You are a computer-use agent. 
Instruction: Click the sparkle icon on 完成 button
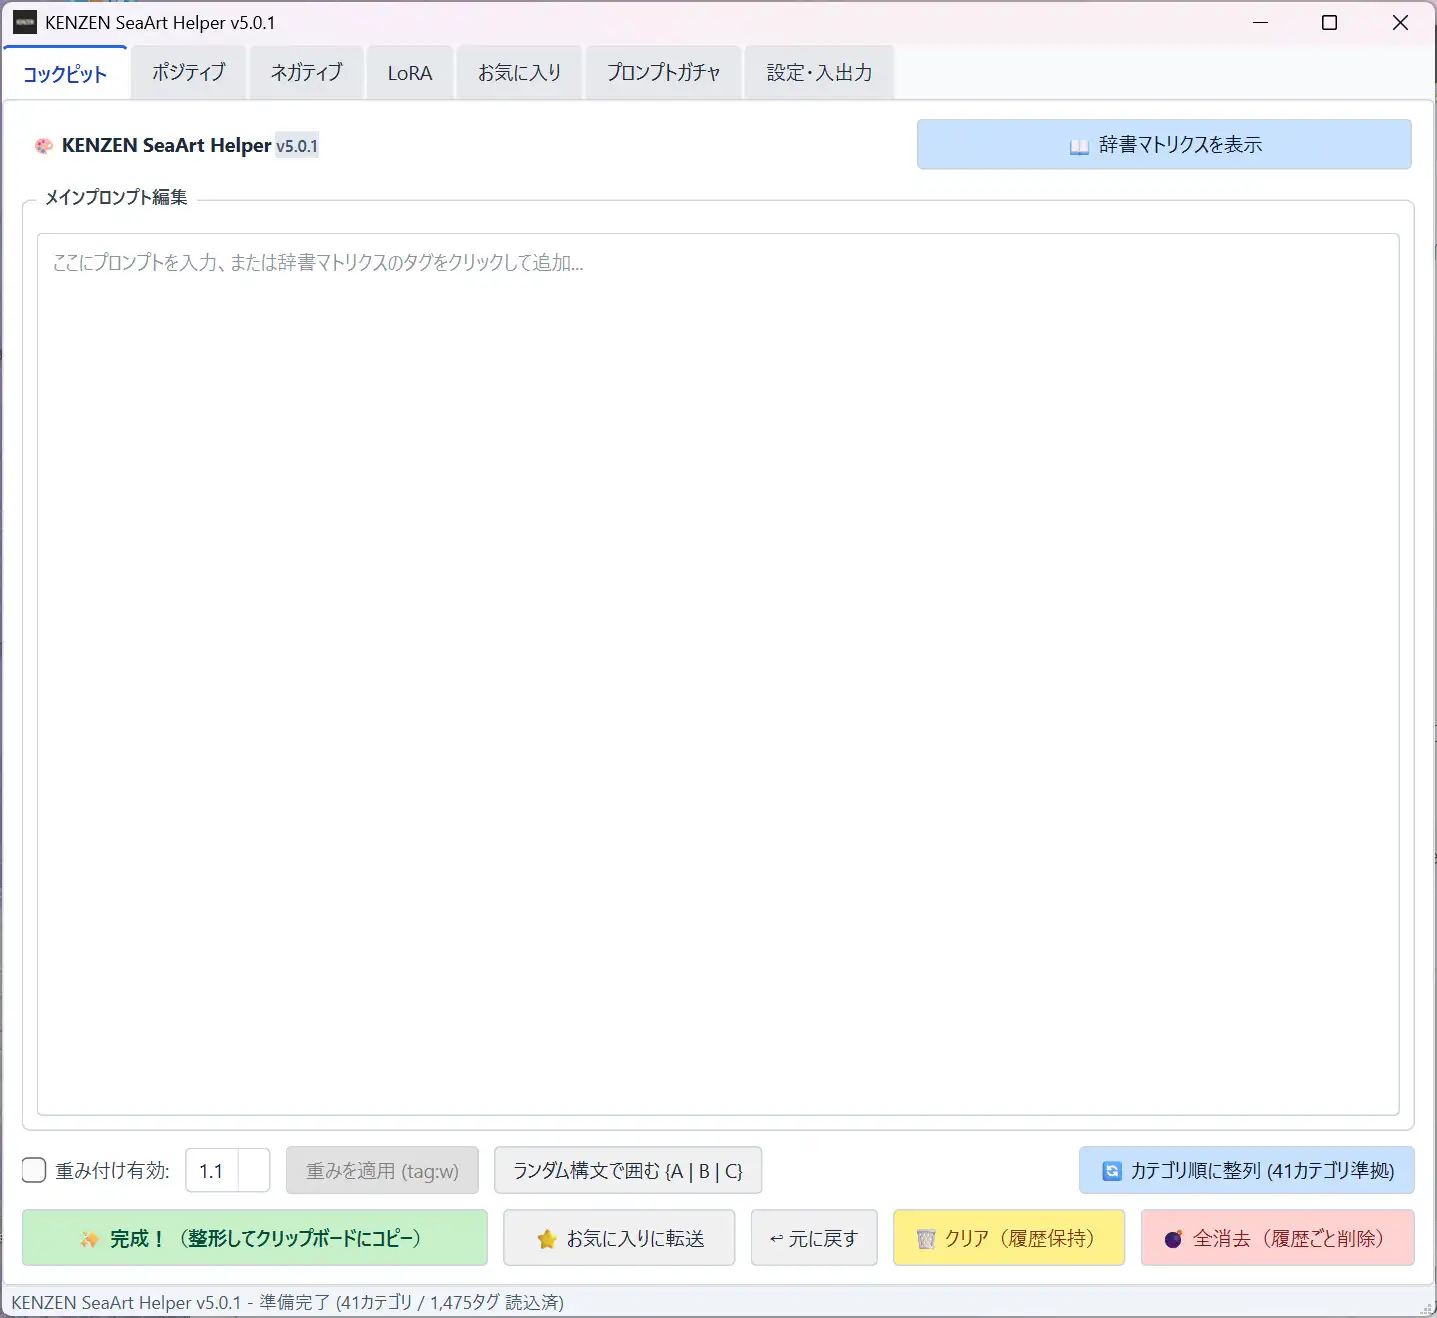(90, 1239)
